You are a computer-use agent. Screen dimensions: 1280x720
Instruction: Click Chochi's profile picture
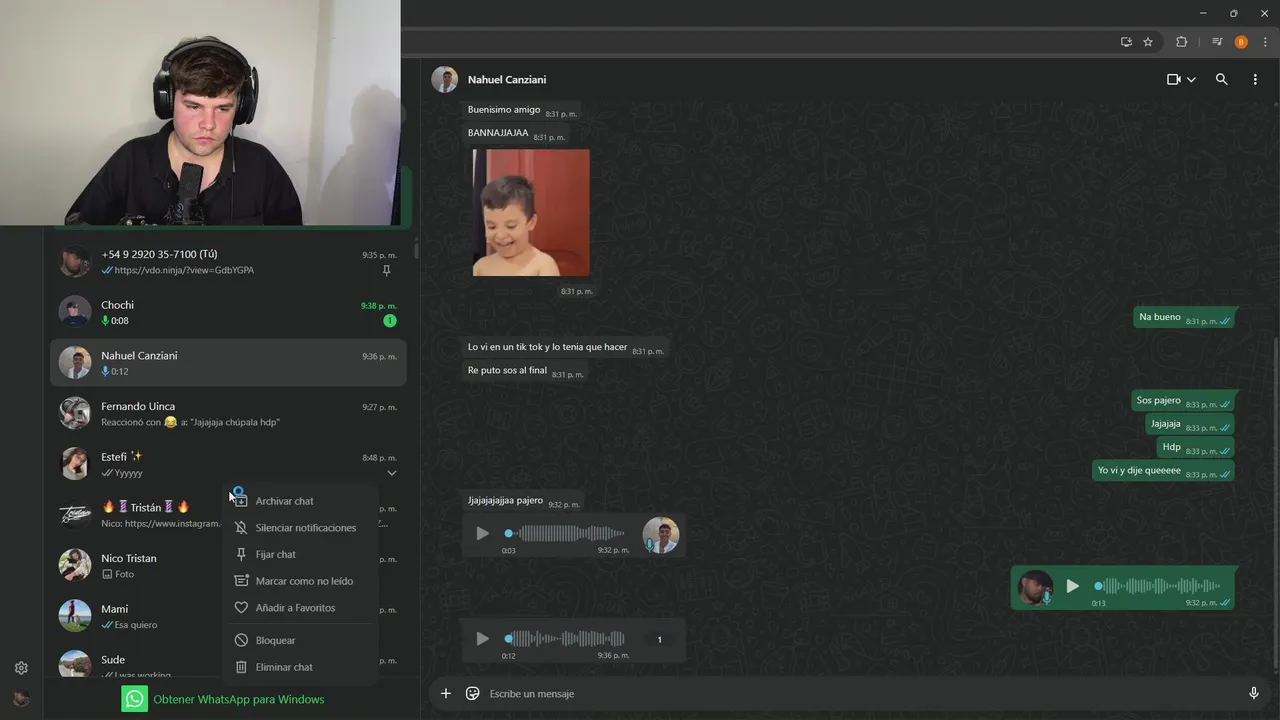coord(75,312)
